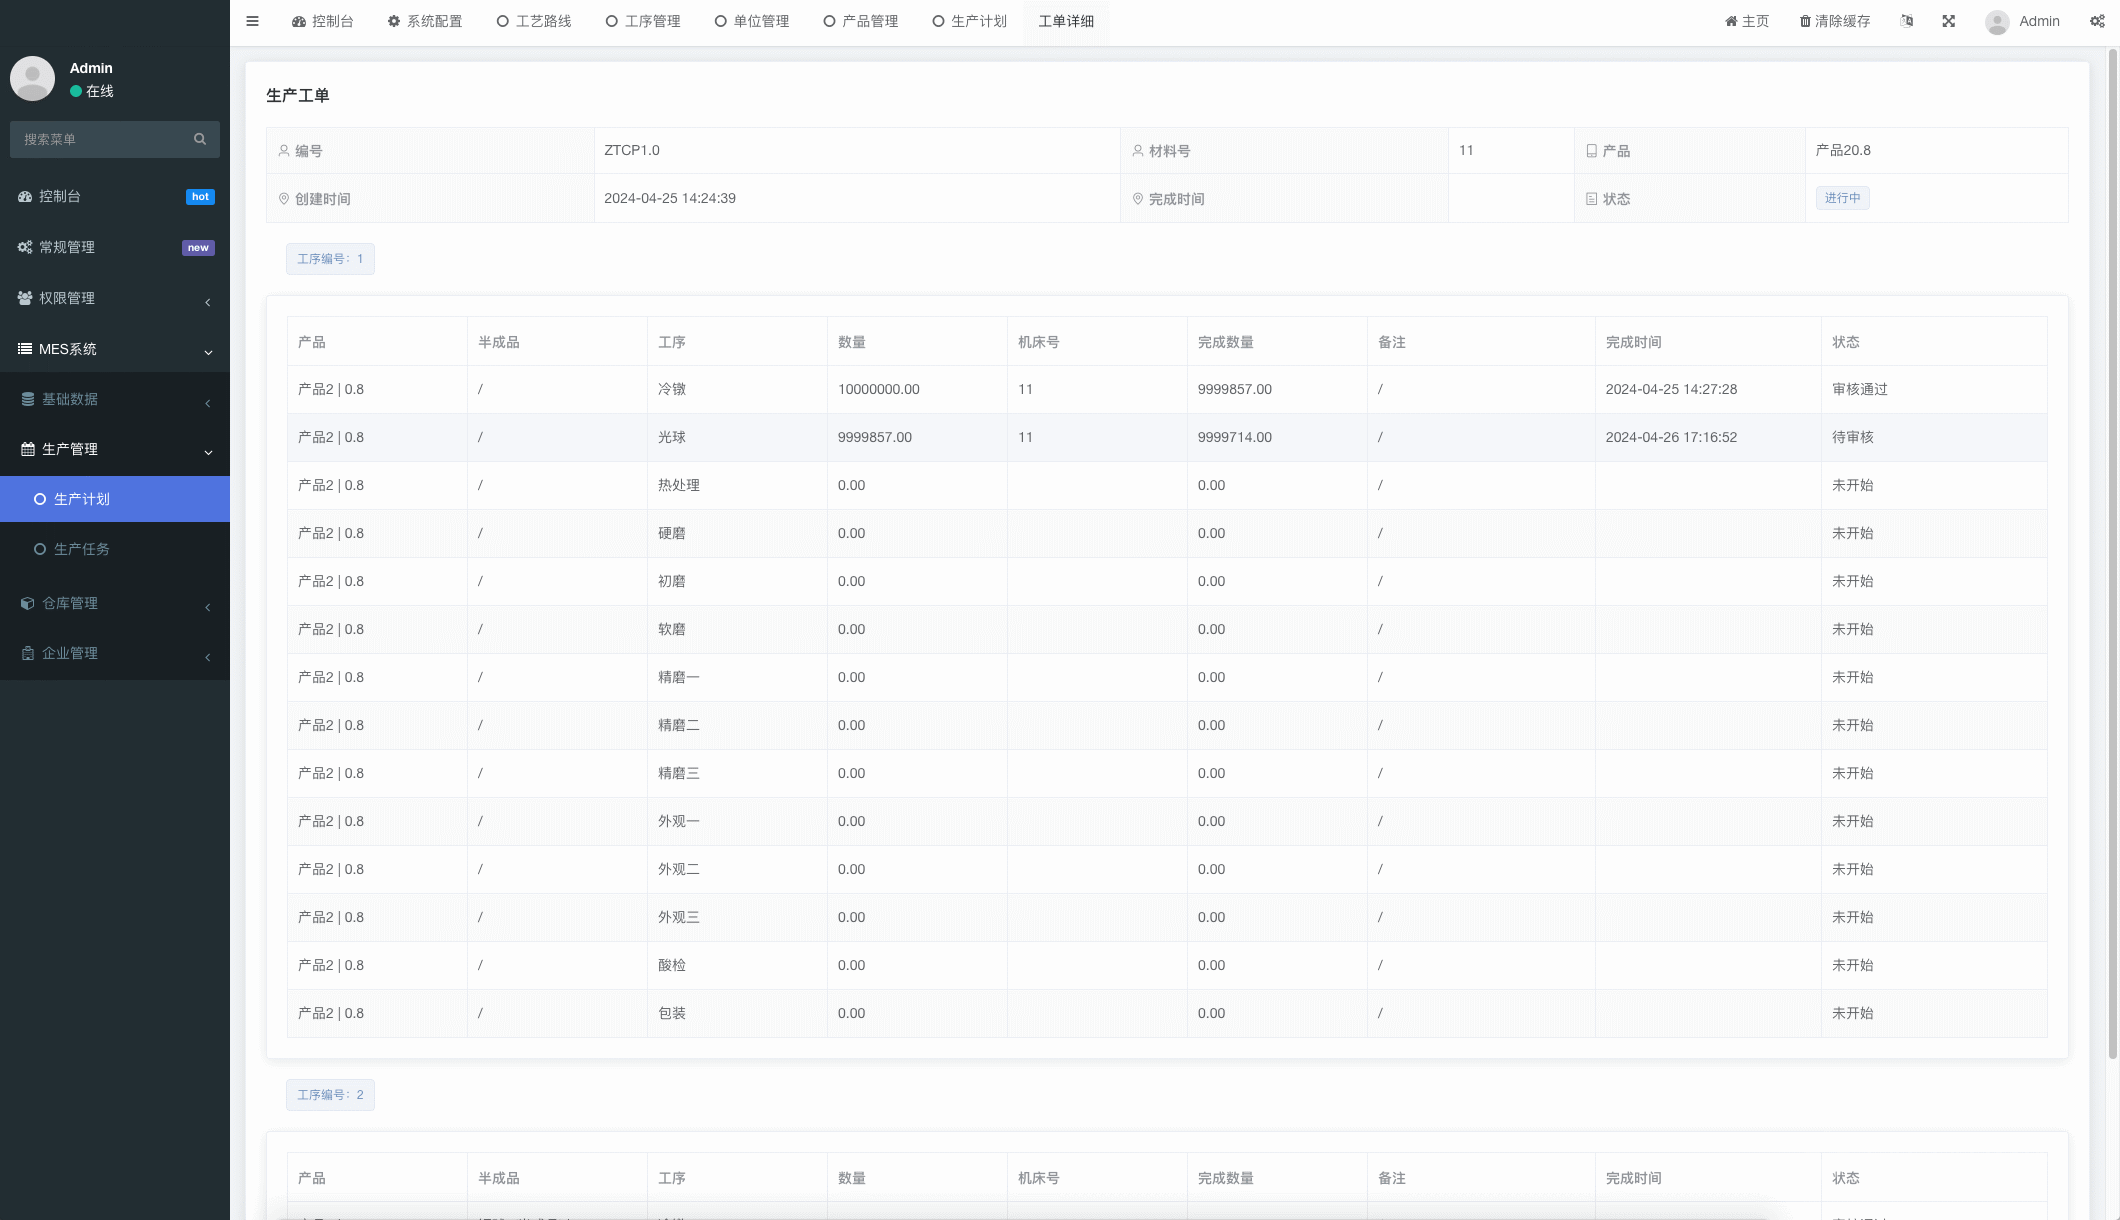Expand the 仓库管理 submenu chevron
This screenshot has width=2120, height=1220.
pos(208,607)
